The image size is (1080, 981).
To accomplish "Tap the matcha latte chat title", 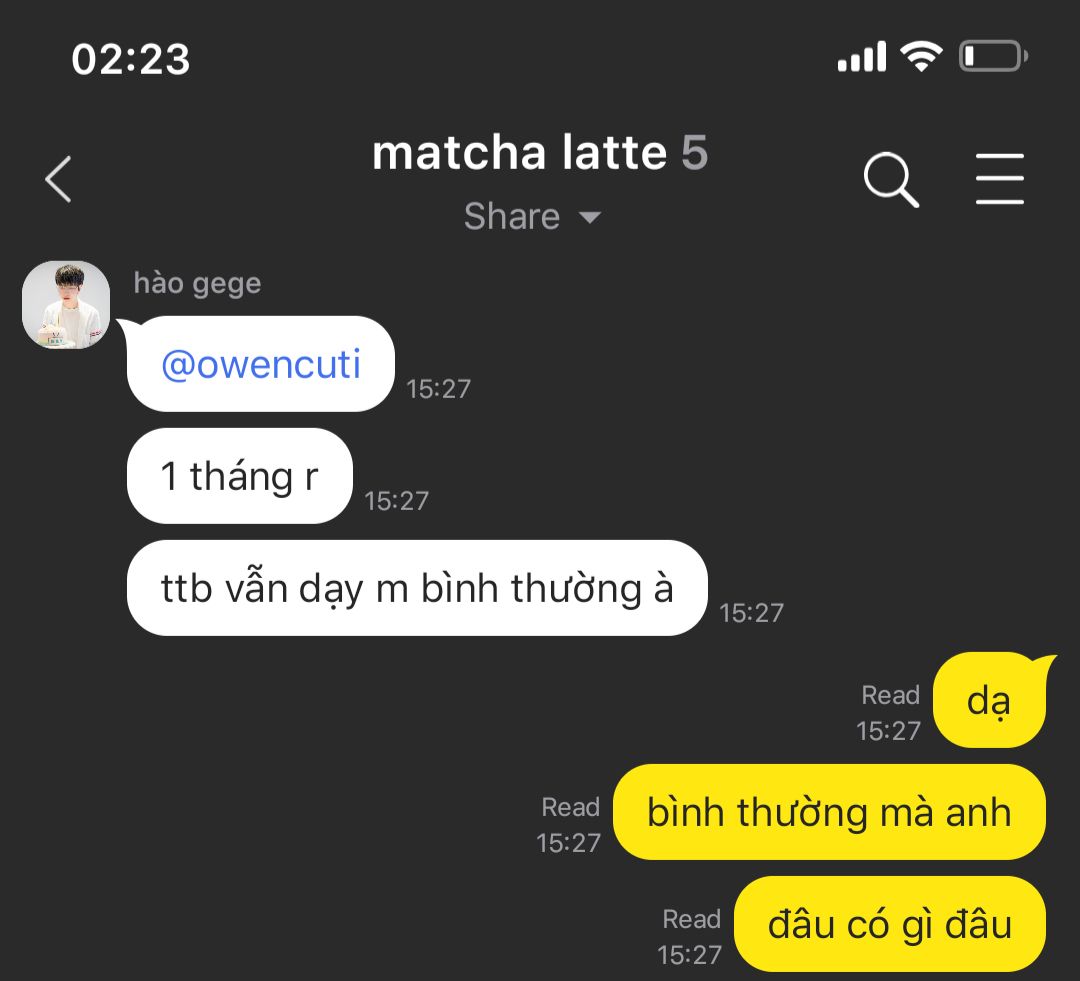I will point(519,152).
